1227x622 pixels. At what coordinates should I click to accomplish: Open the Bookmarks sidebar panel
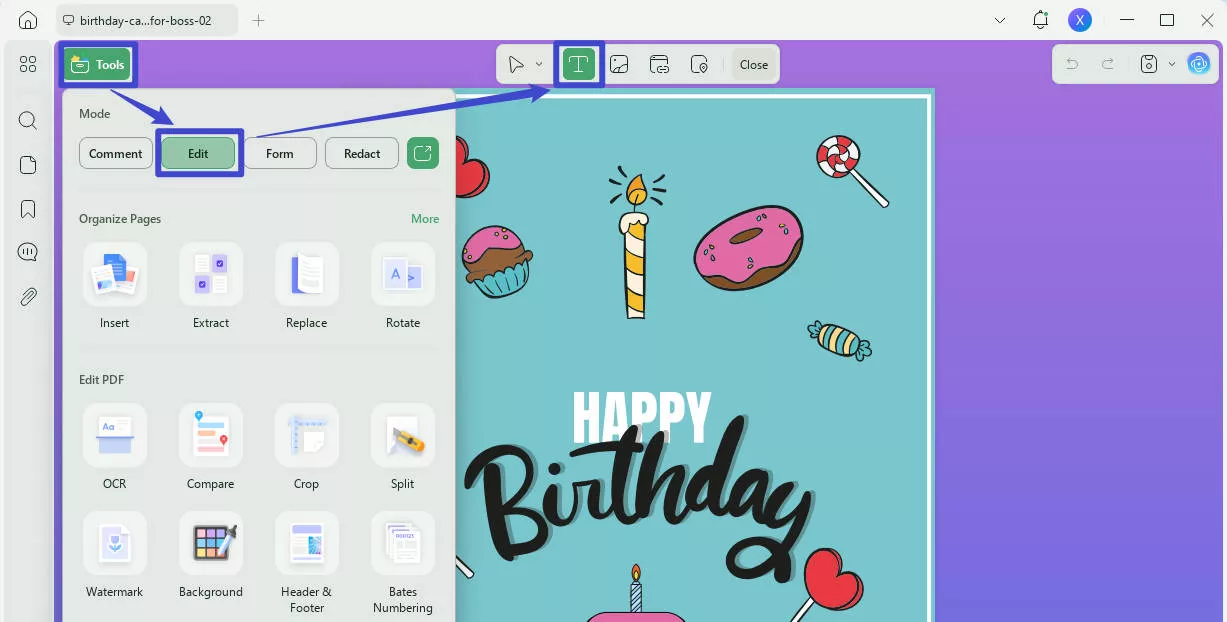27,208
